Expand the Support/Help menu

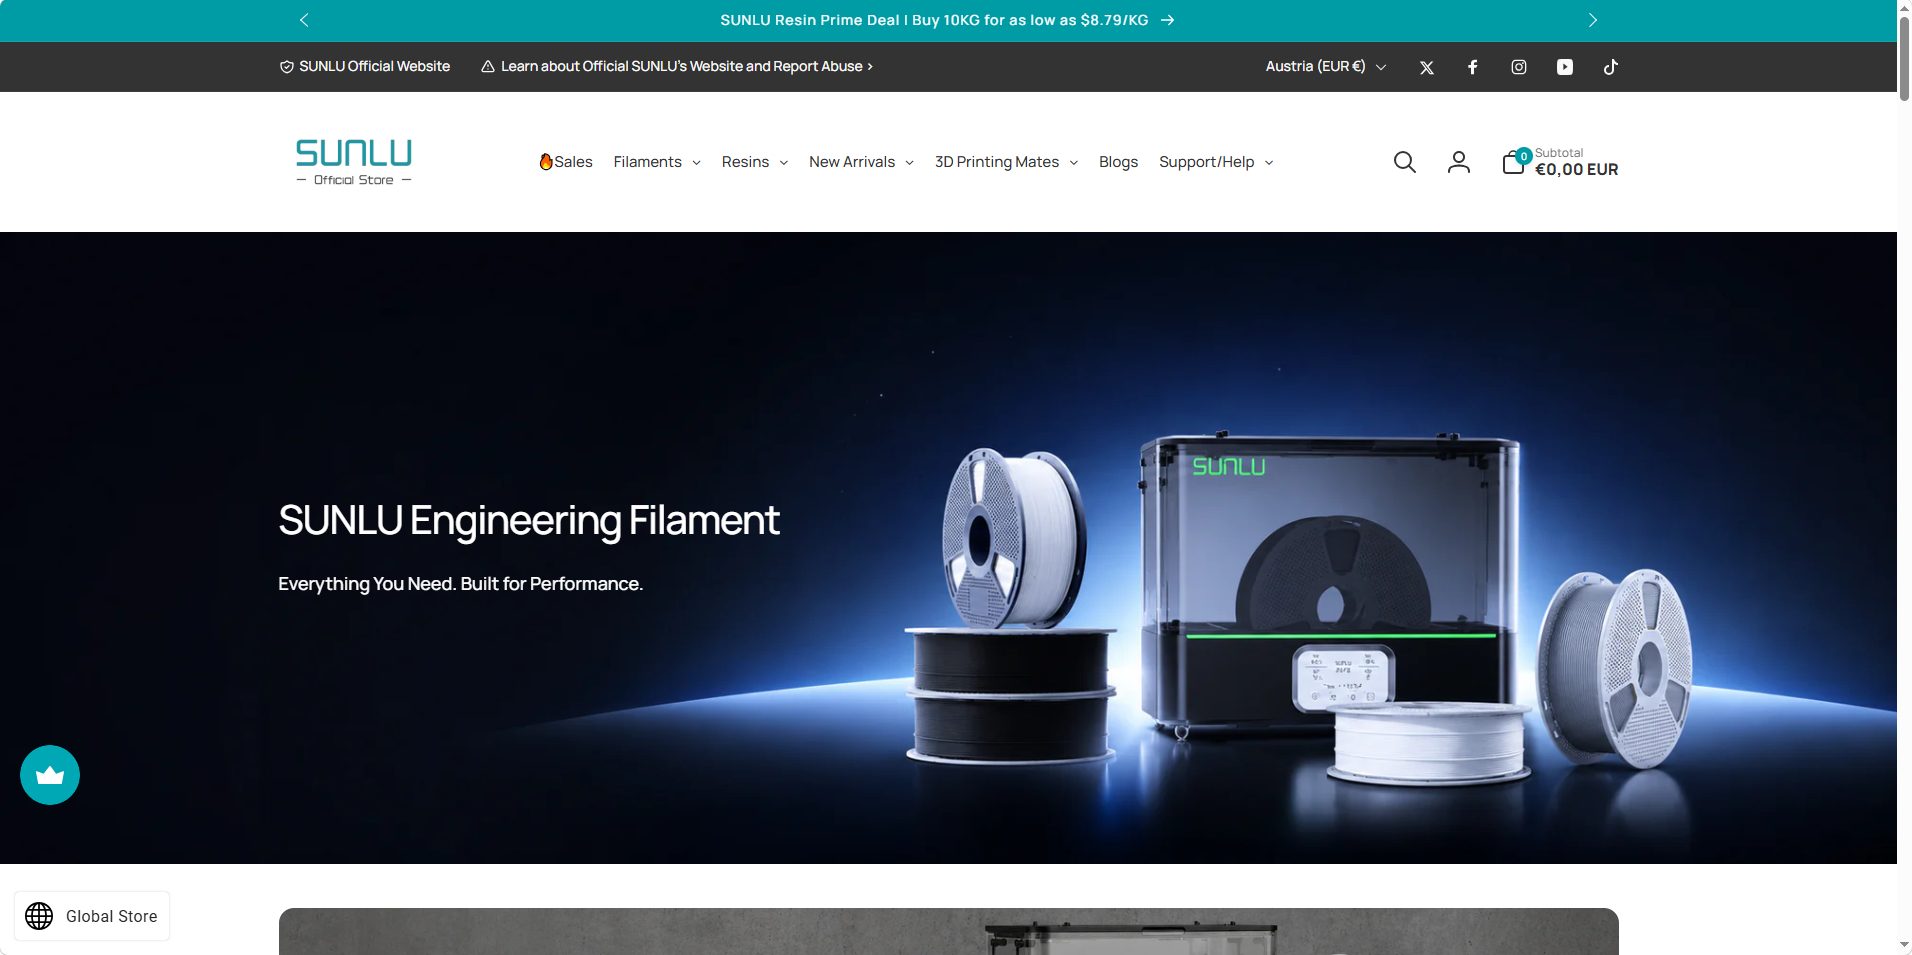point(1216,162)
